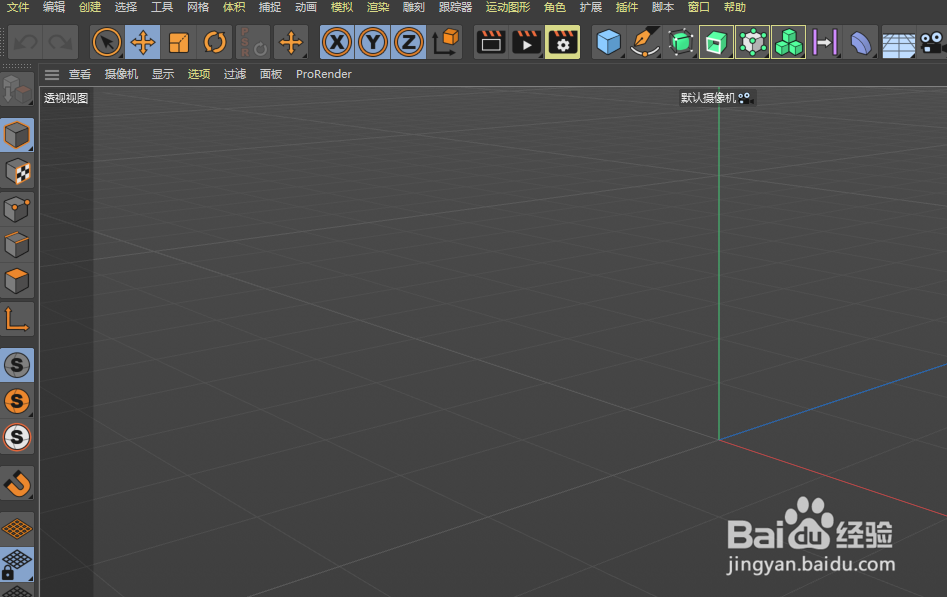The height and width of the screenshot is (597, 947).
Task: Select the orange place-cross tool
Action: pyautogui.click(x=291, y=42)
